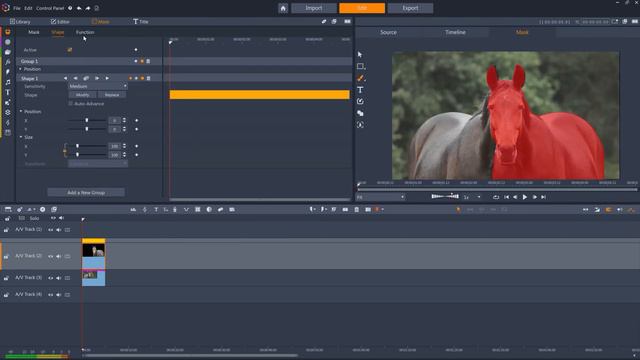Screen dimensions: 640x360
Task: Open the File menu
Action: point(17,8)
